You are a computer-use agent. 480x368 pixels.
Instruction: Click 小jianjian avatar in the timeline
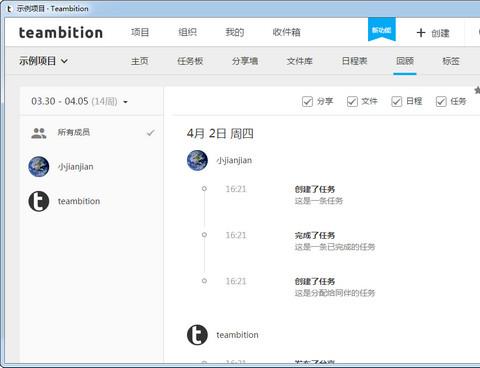[x=197, y=160]
